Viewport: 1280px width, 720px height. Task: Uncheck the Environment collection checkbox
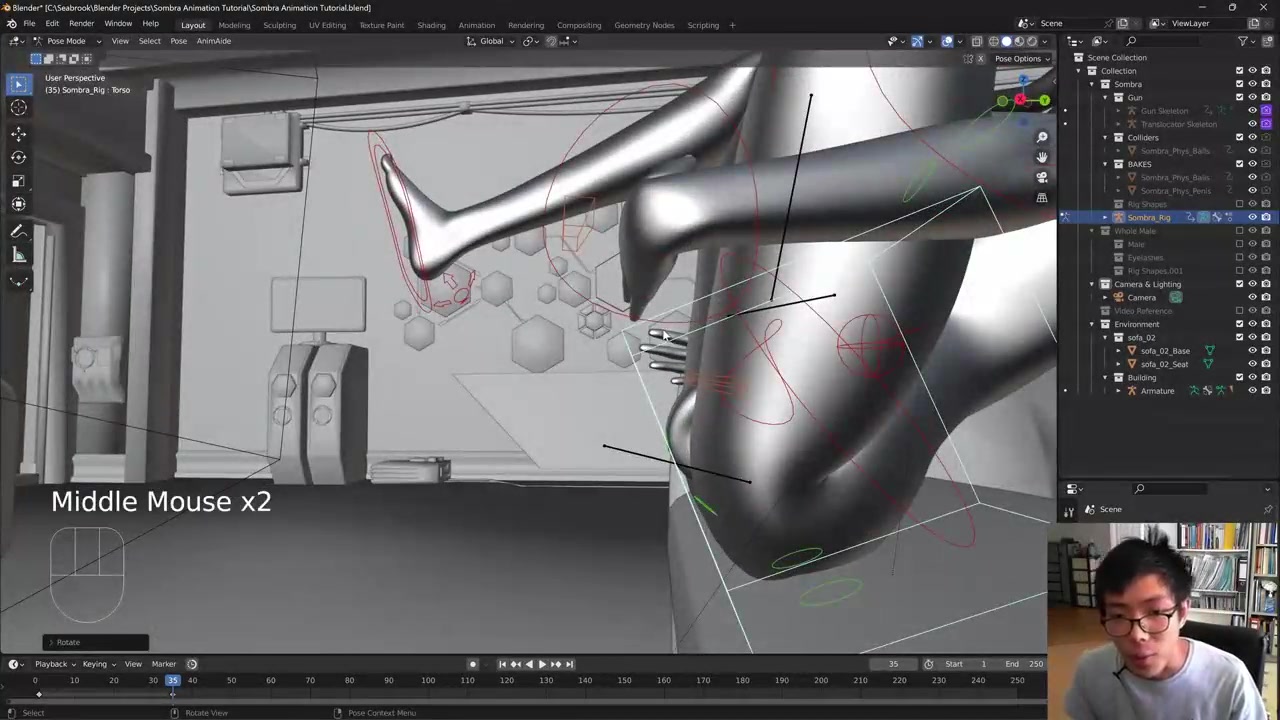(1240, 324)
